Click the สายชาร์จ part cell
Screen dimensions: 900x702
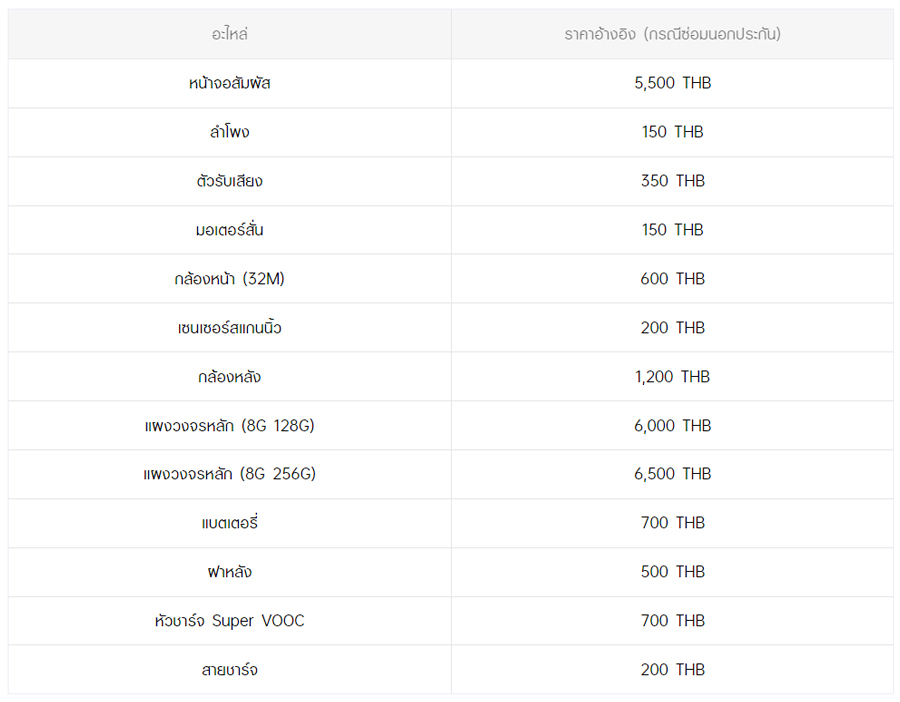229,670
